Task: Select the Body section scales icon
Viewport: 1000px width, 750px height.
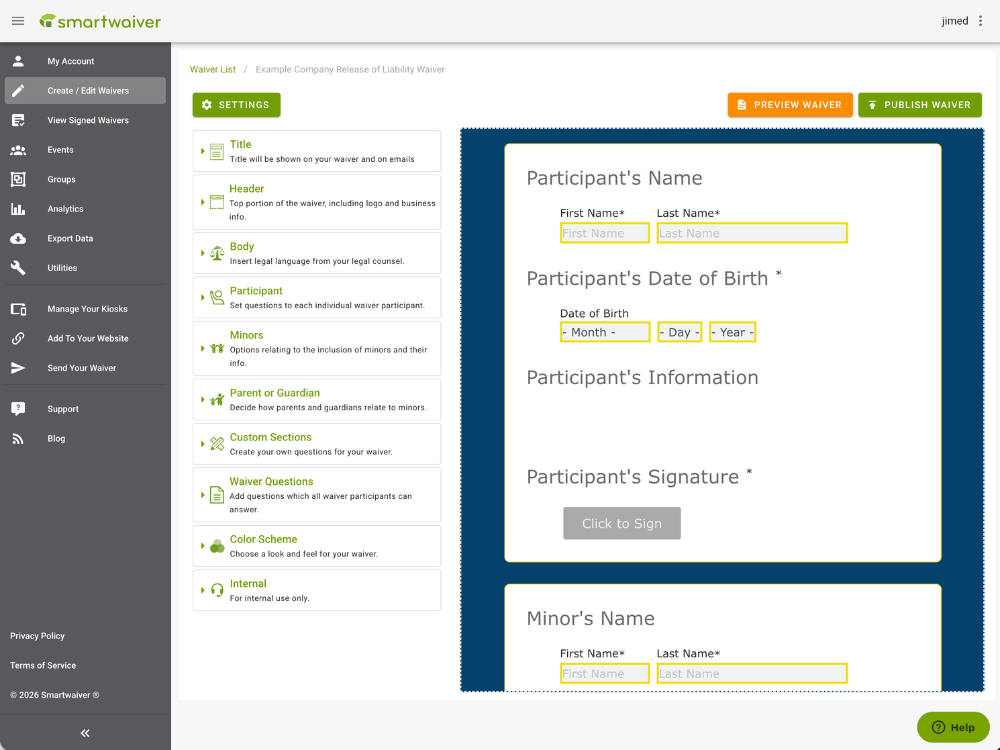Action: [x=215, y=252]
